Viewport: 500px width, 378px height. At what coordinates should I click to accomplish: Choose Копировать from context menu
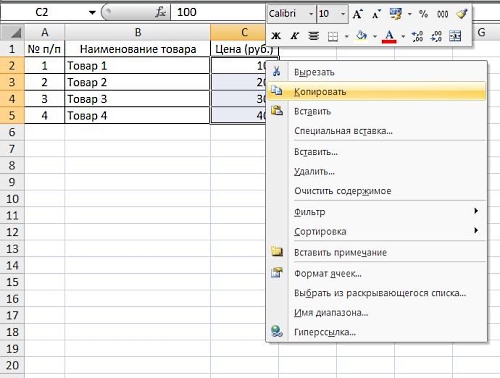(x=377, y=91)
